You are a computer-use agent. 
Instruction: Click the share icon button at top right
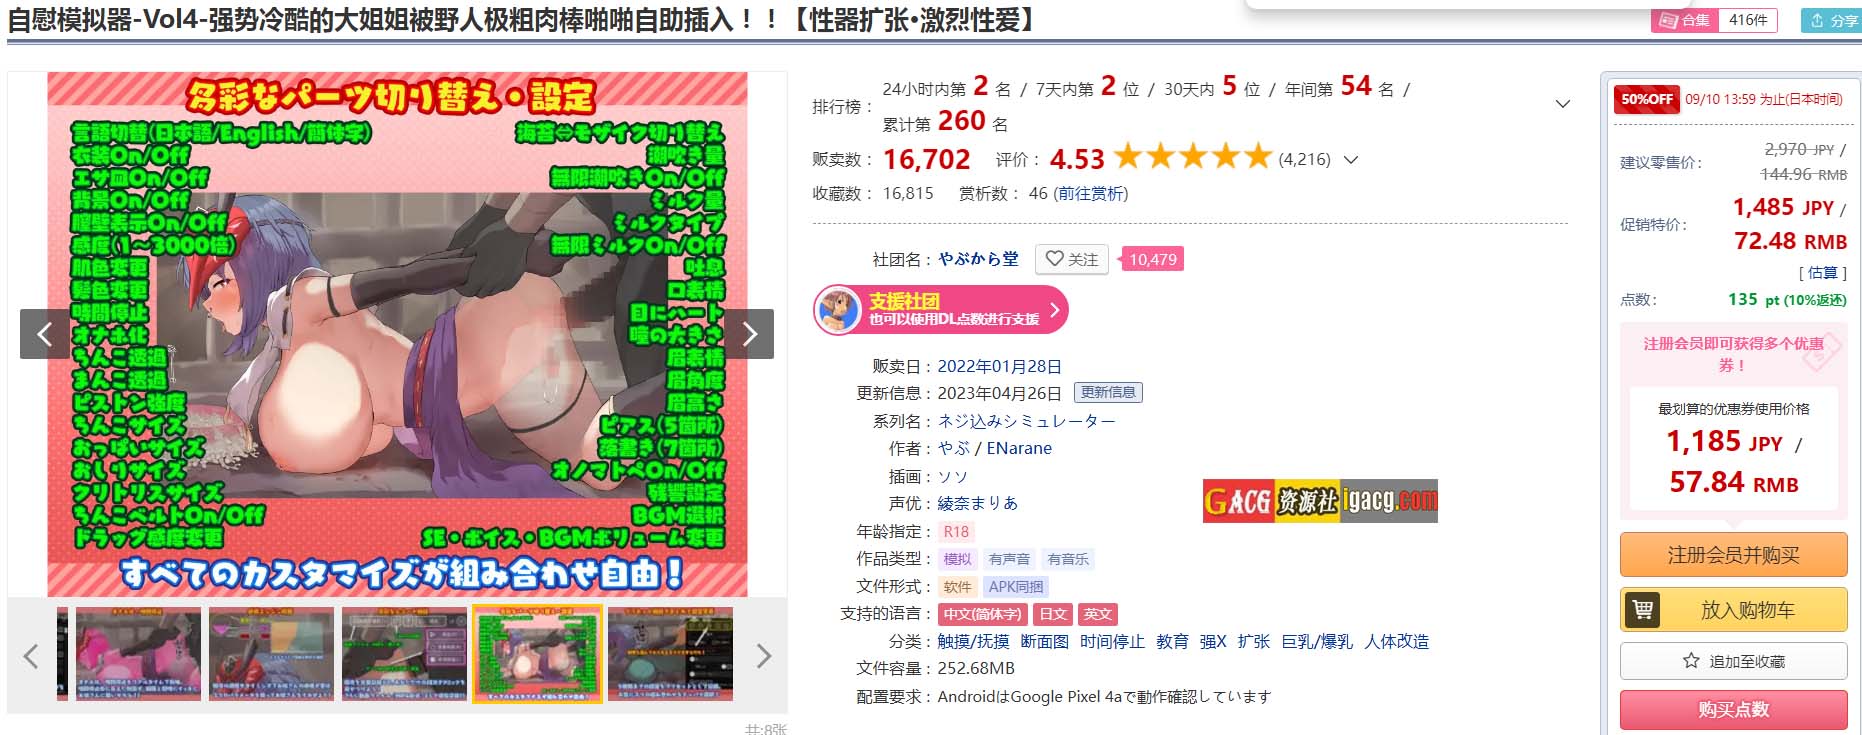pos(1831,20)
